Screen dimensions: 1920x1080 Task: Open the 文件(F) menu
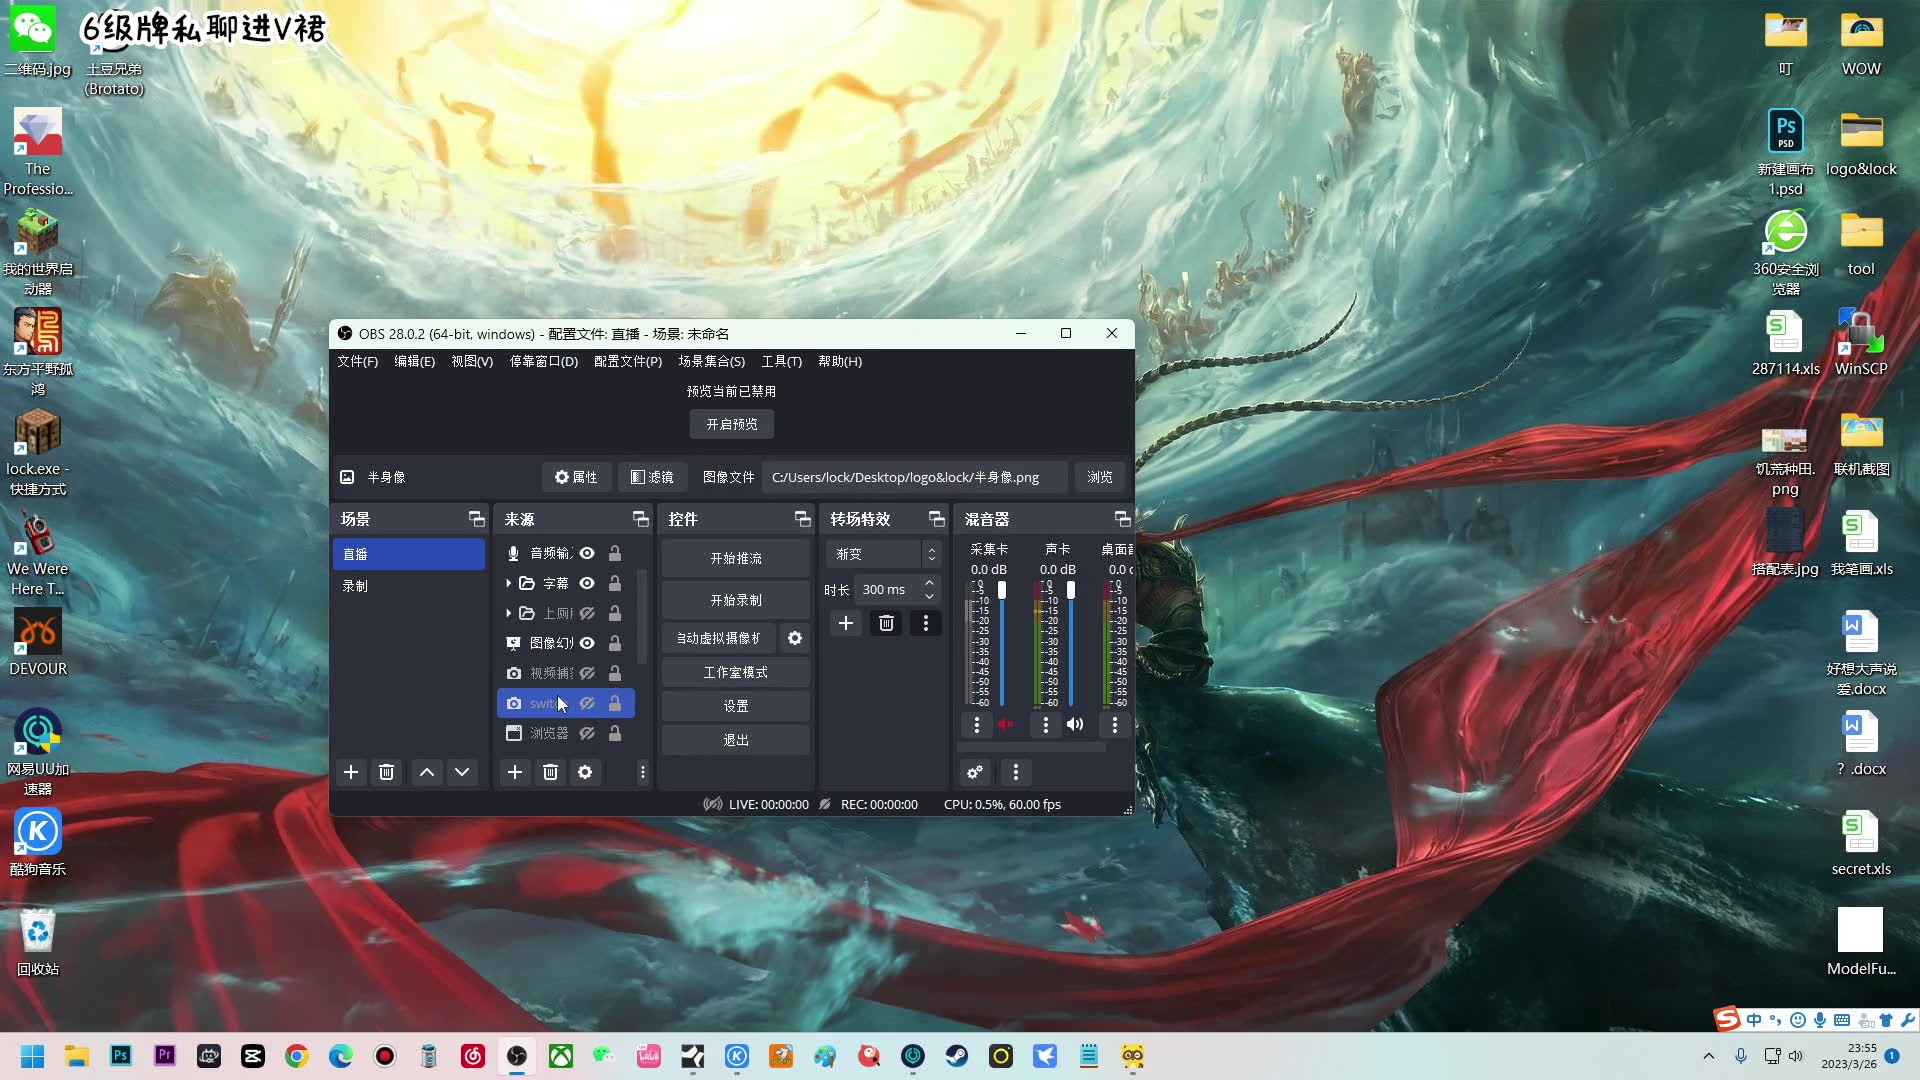(357, 361)
